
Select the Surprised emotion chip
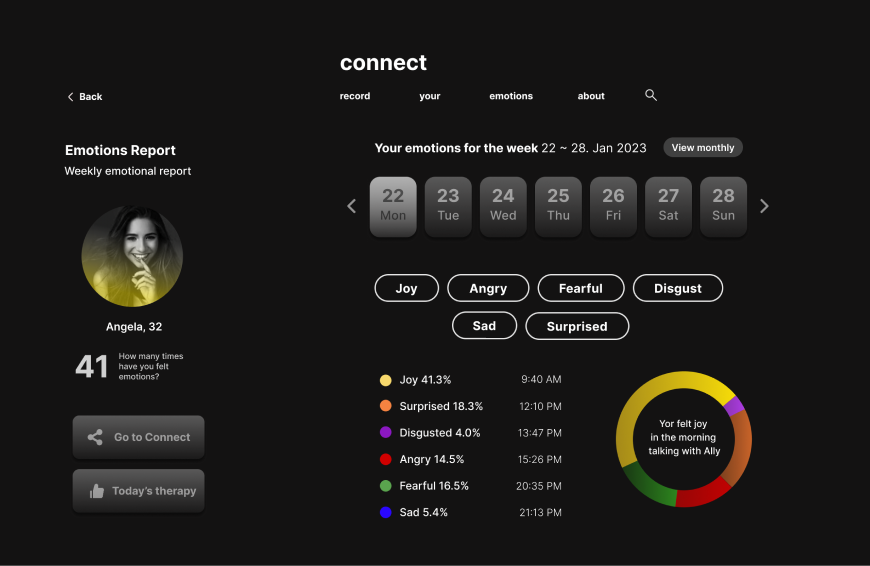click(576, 326)
